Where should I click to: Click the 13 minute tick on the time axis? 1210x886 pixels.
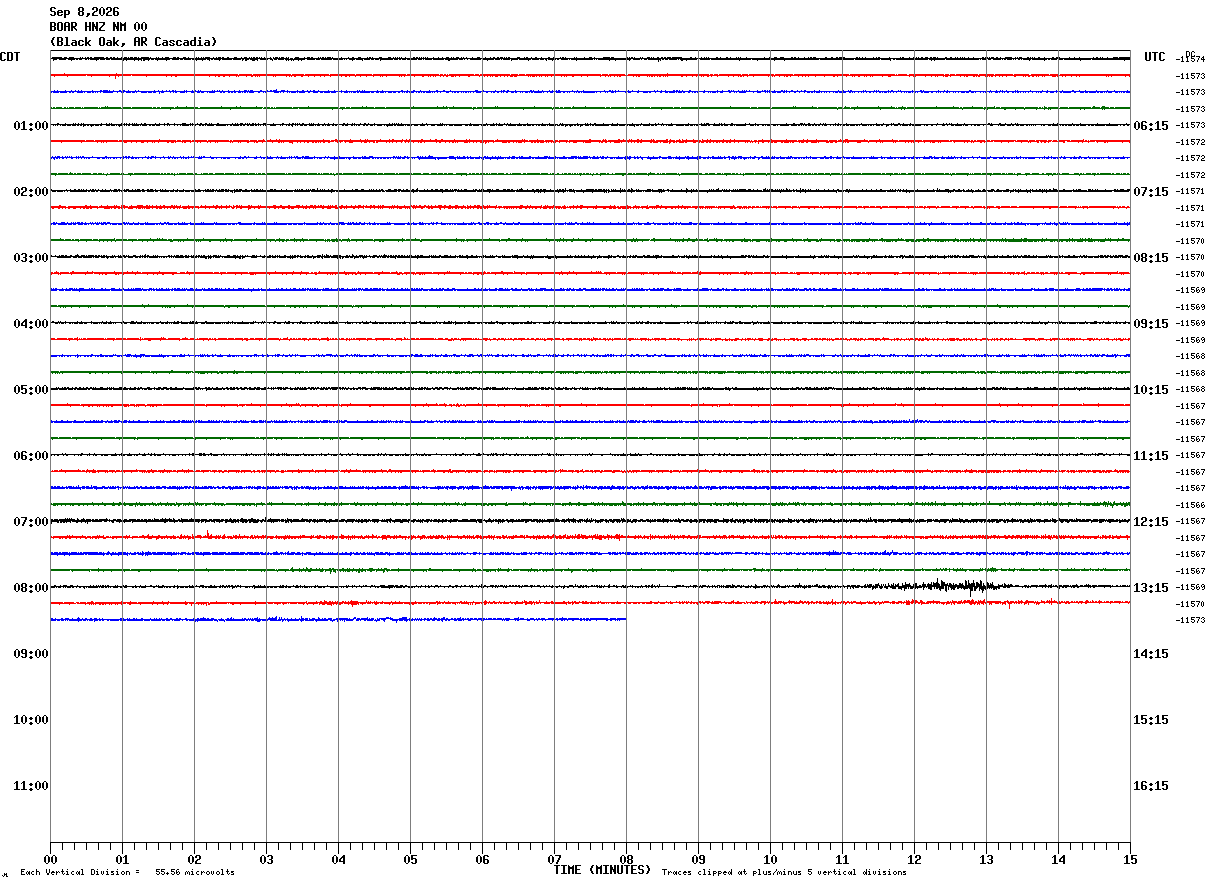click(986, 859)
